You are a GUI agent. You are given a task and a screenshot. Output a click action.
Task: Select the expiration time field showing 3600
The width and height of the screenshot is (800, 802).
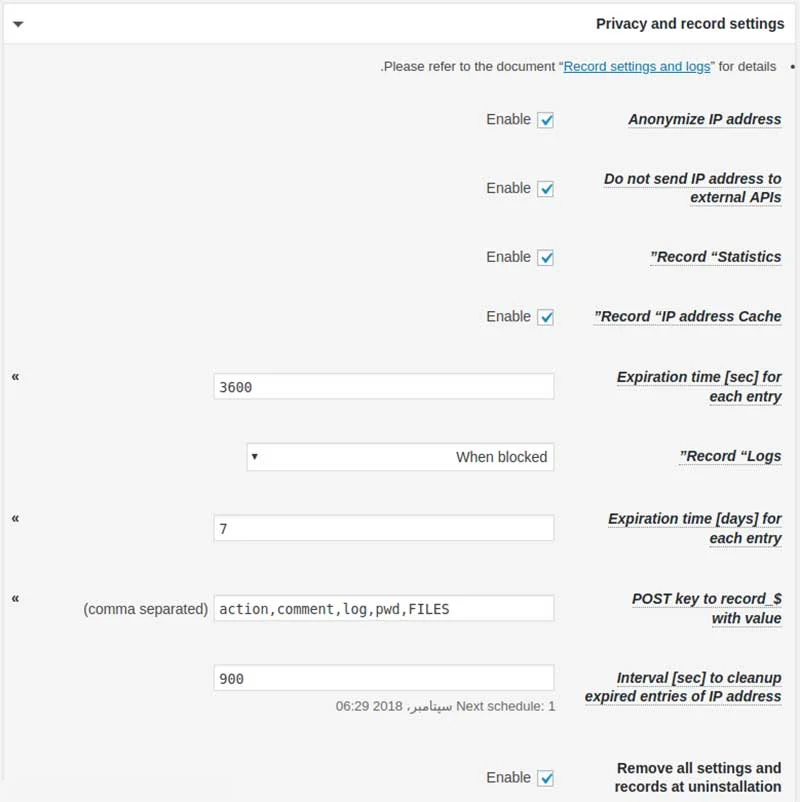(x=385, y=385)
